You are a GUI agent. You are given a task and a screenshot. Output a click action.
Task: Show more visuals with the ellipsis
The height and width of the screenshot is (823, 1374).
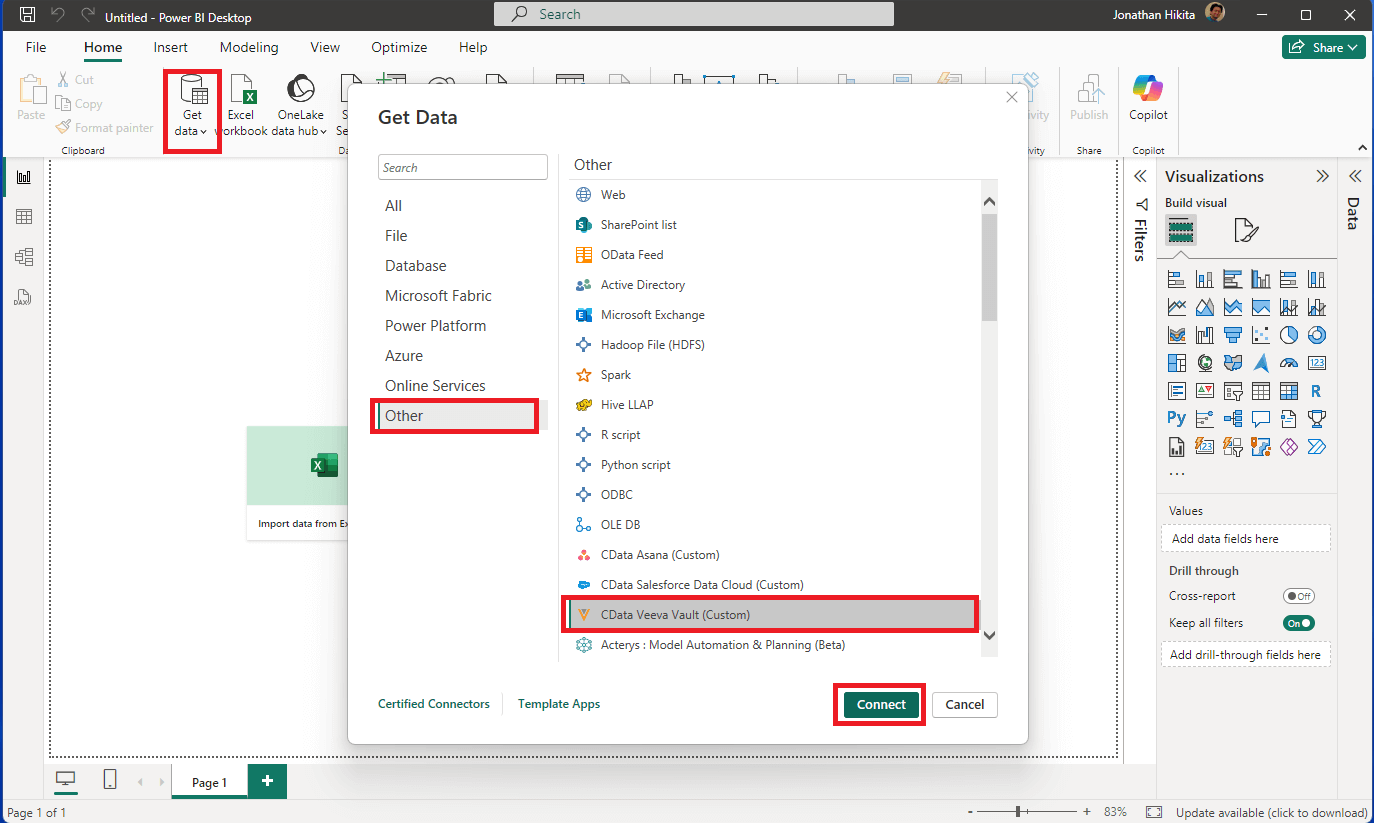1177,473
